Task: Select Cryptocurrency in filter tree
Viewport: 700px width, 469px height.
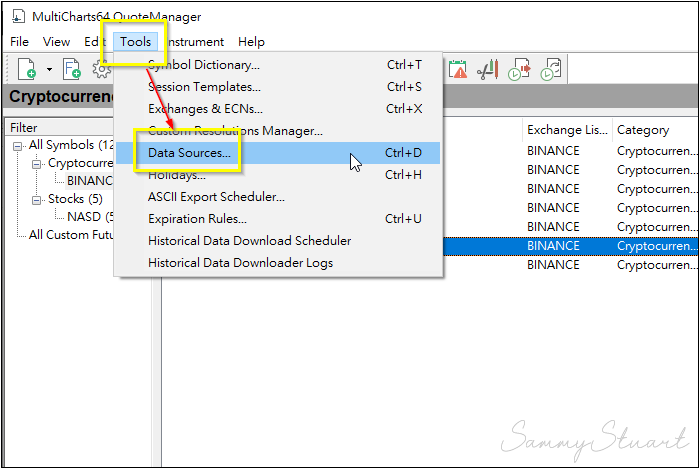Action: click(80, 163)
